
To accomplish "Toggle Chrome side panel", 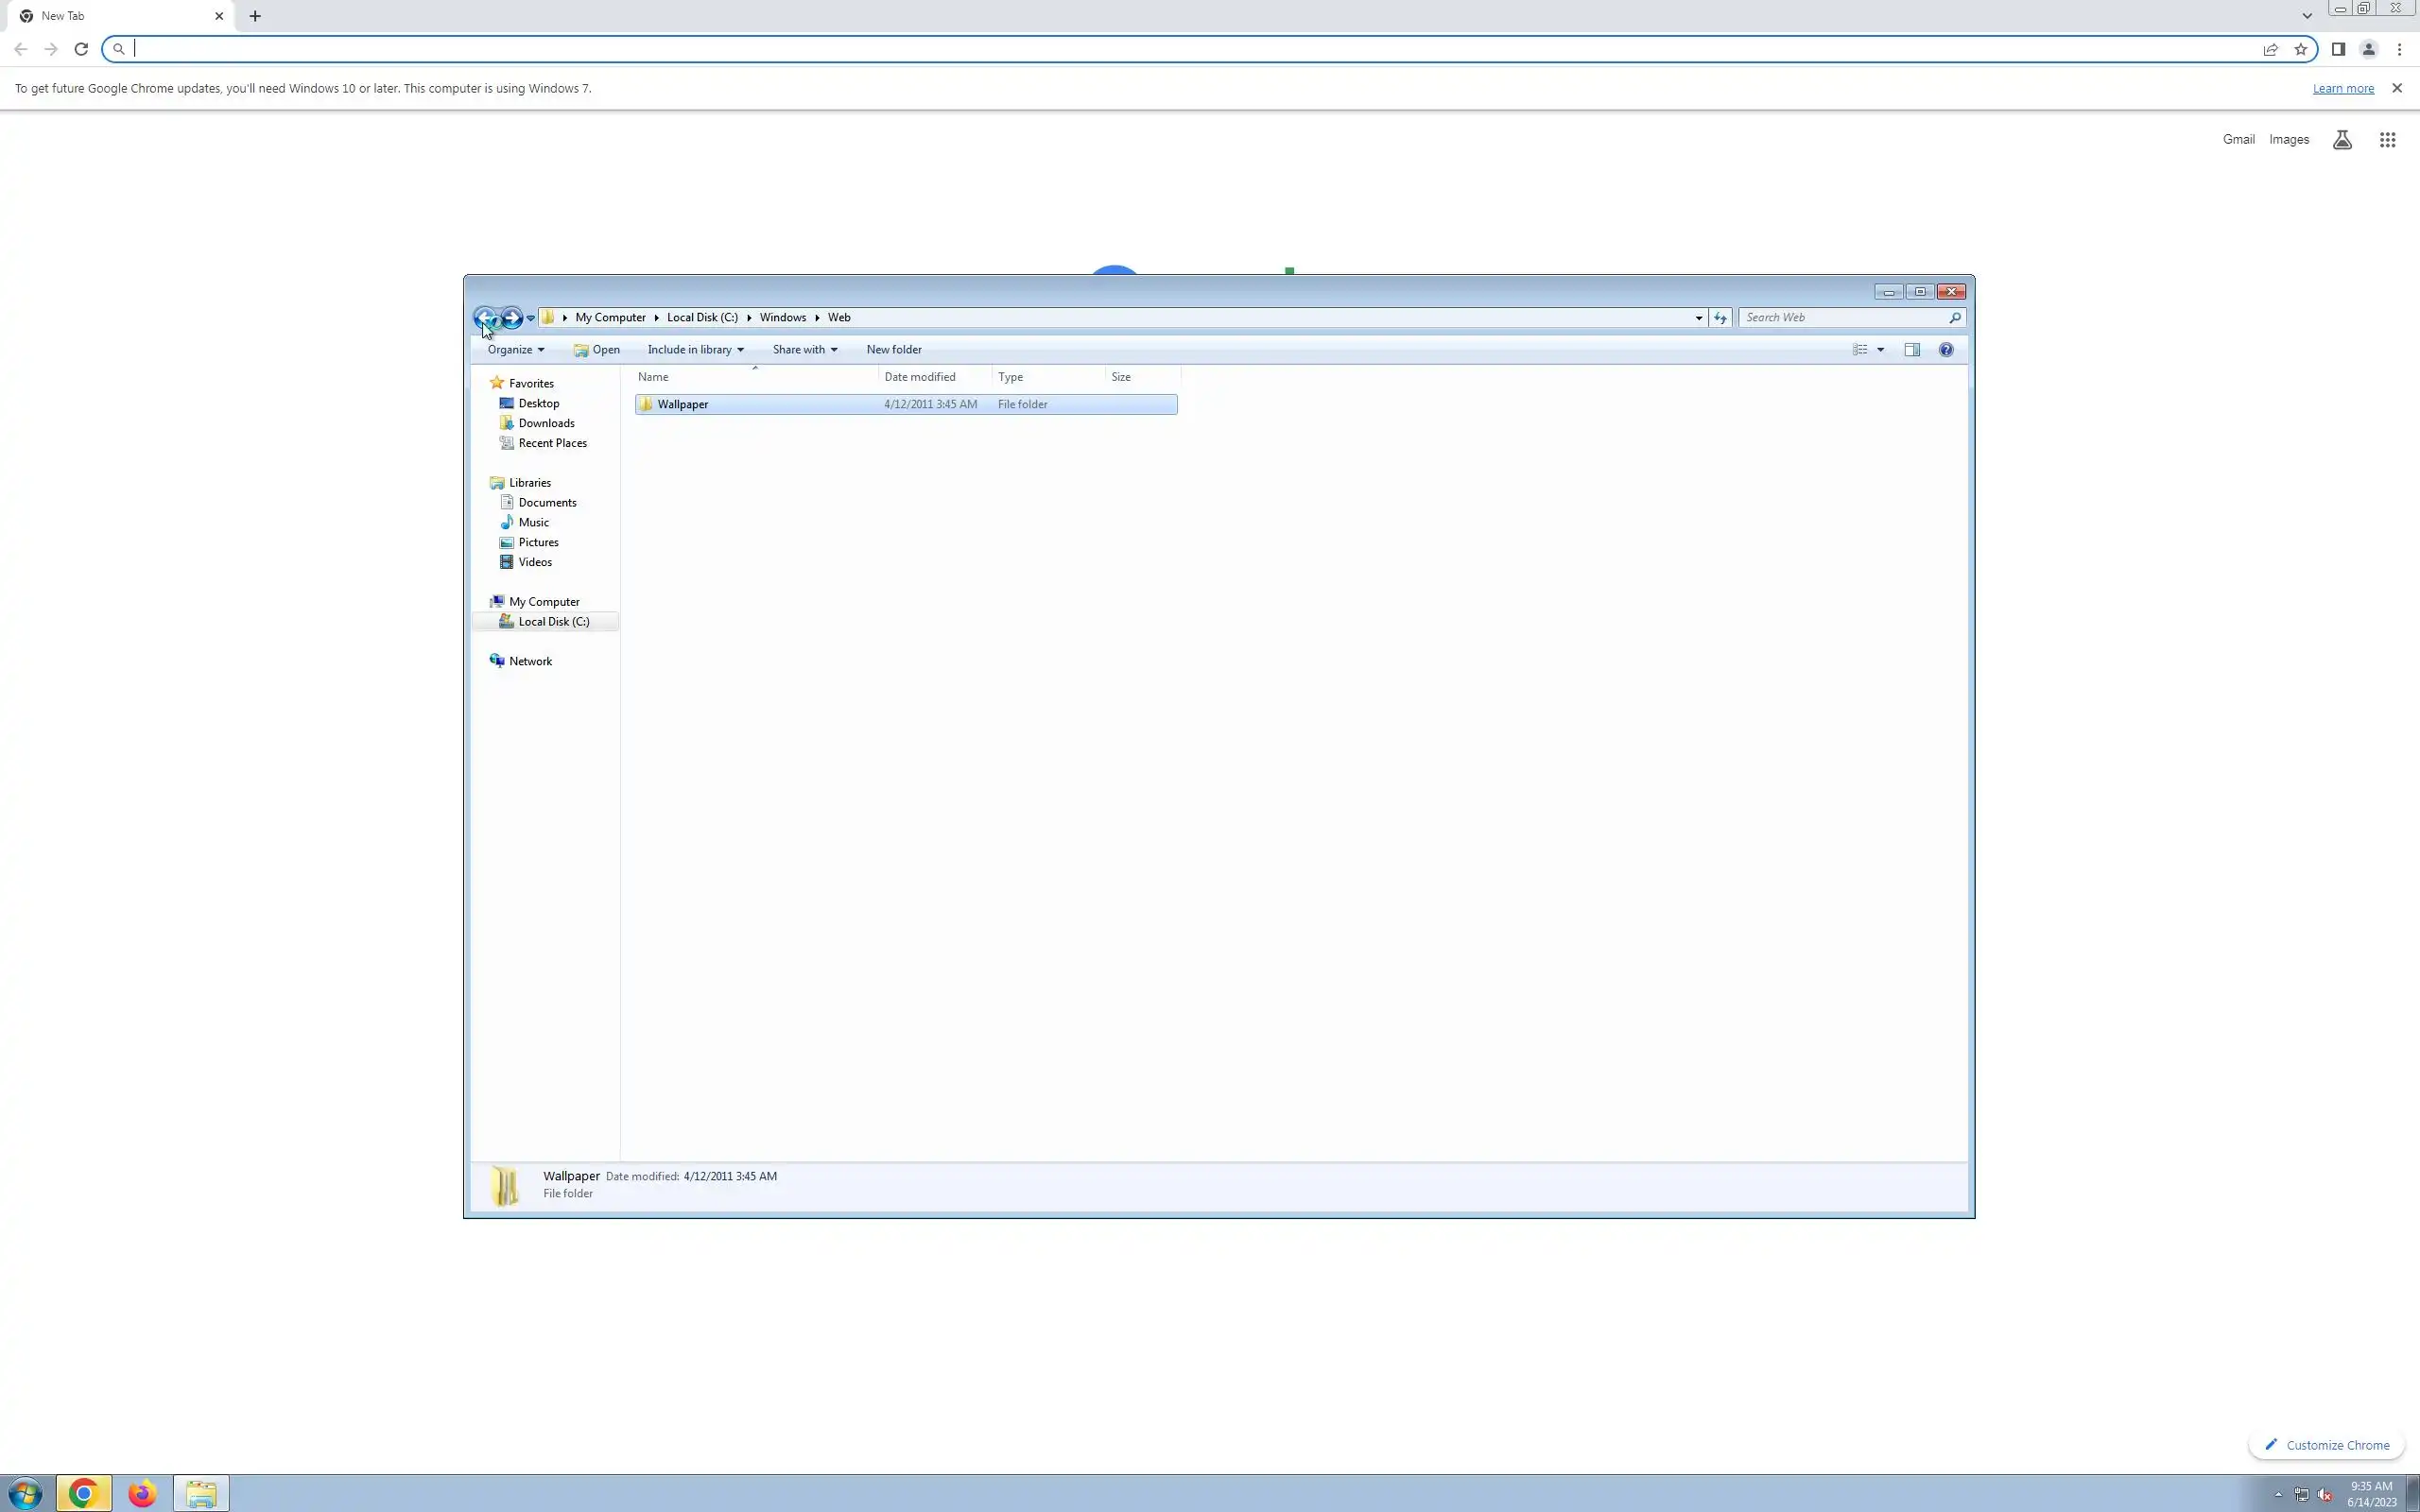I will [x=2338, y=49].
